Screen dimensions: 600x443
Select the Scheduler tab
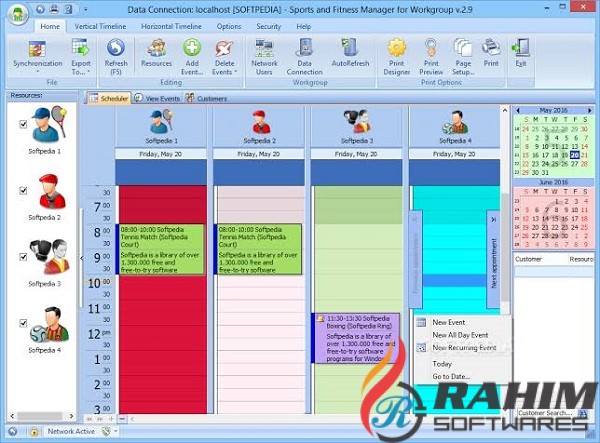point(109,98)
